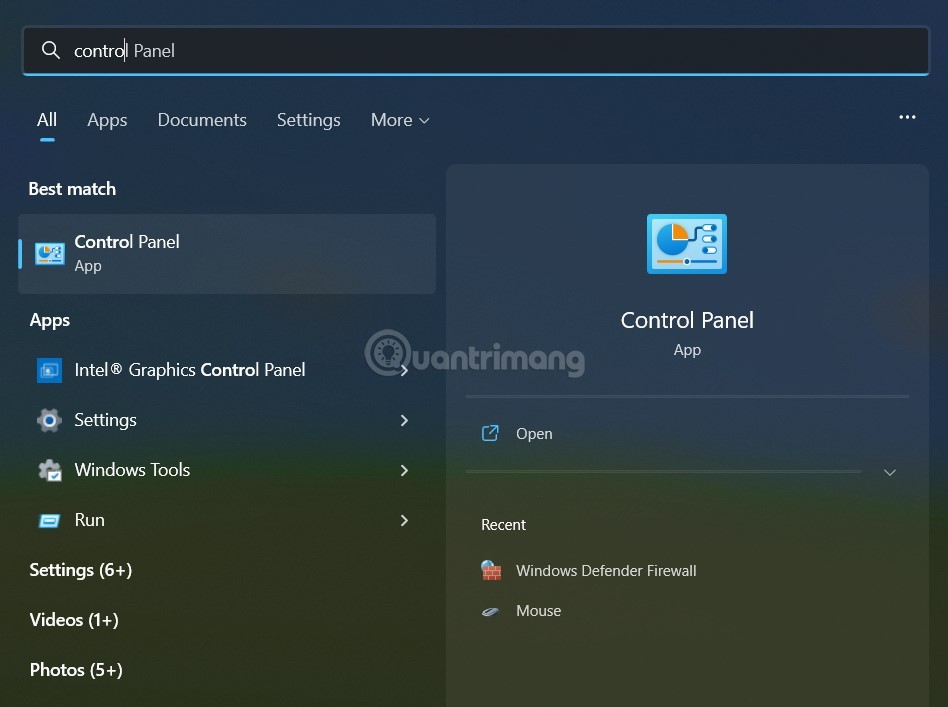
Task: Switch to the Documents tab
Action: tap(201, 120)
